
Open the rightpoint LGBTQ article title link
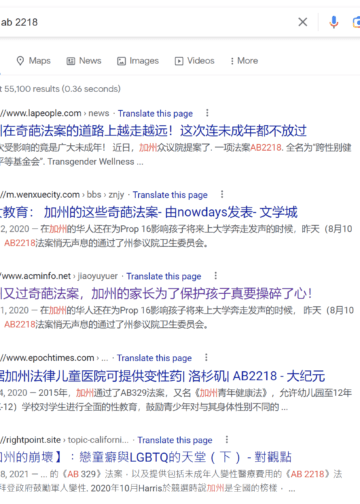(146, 457)
